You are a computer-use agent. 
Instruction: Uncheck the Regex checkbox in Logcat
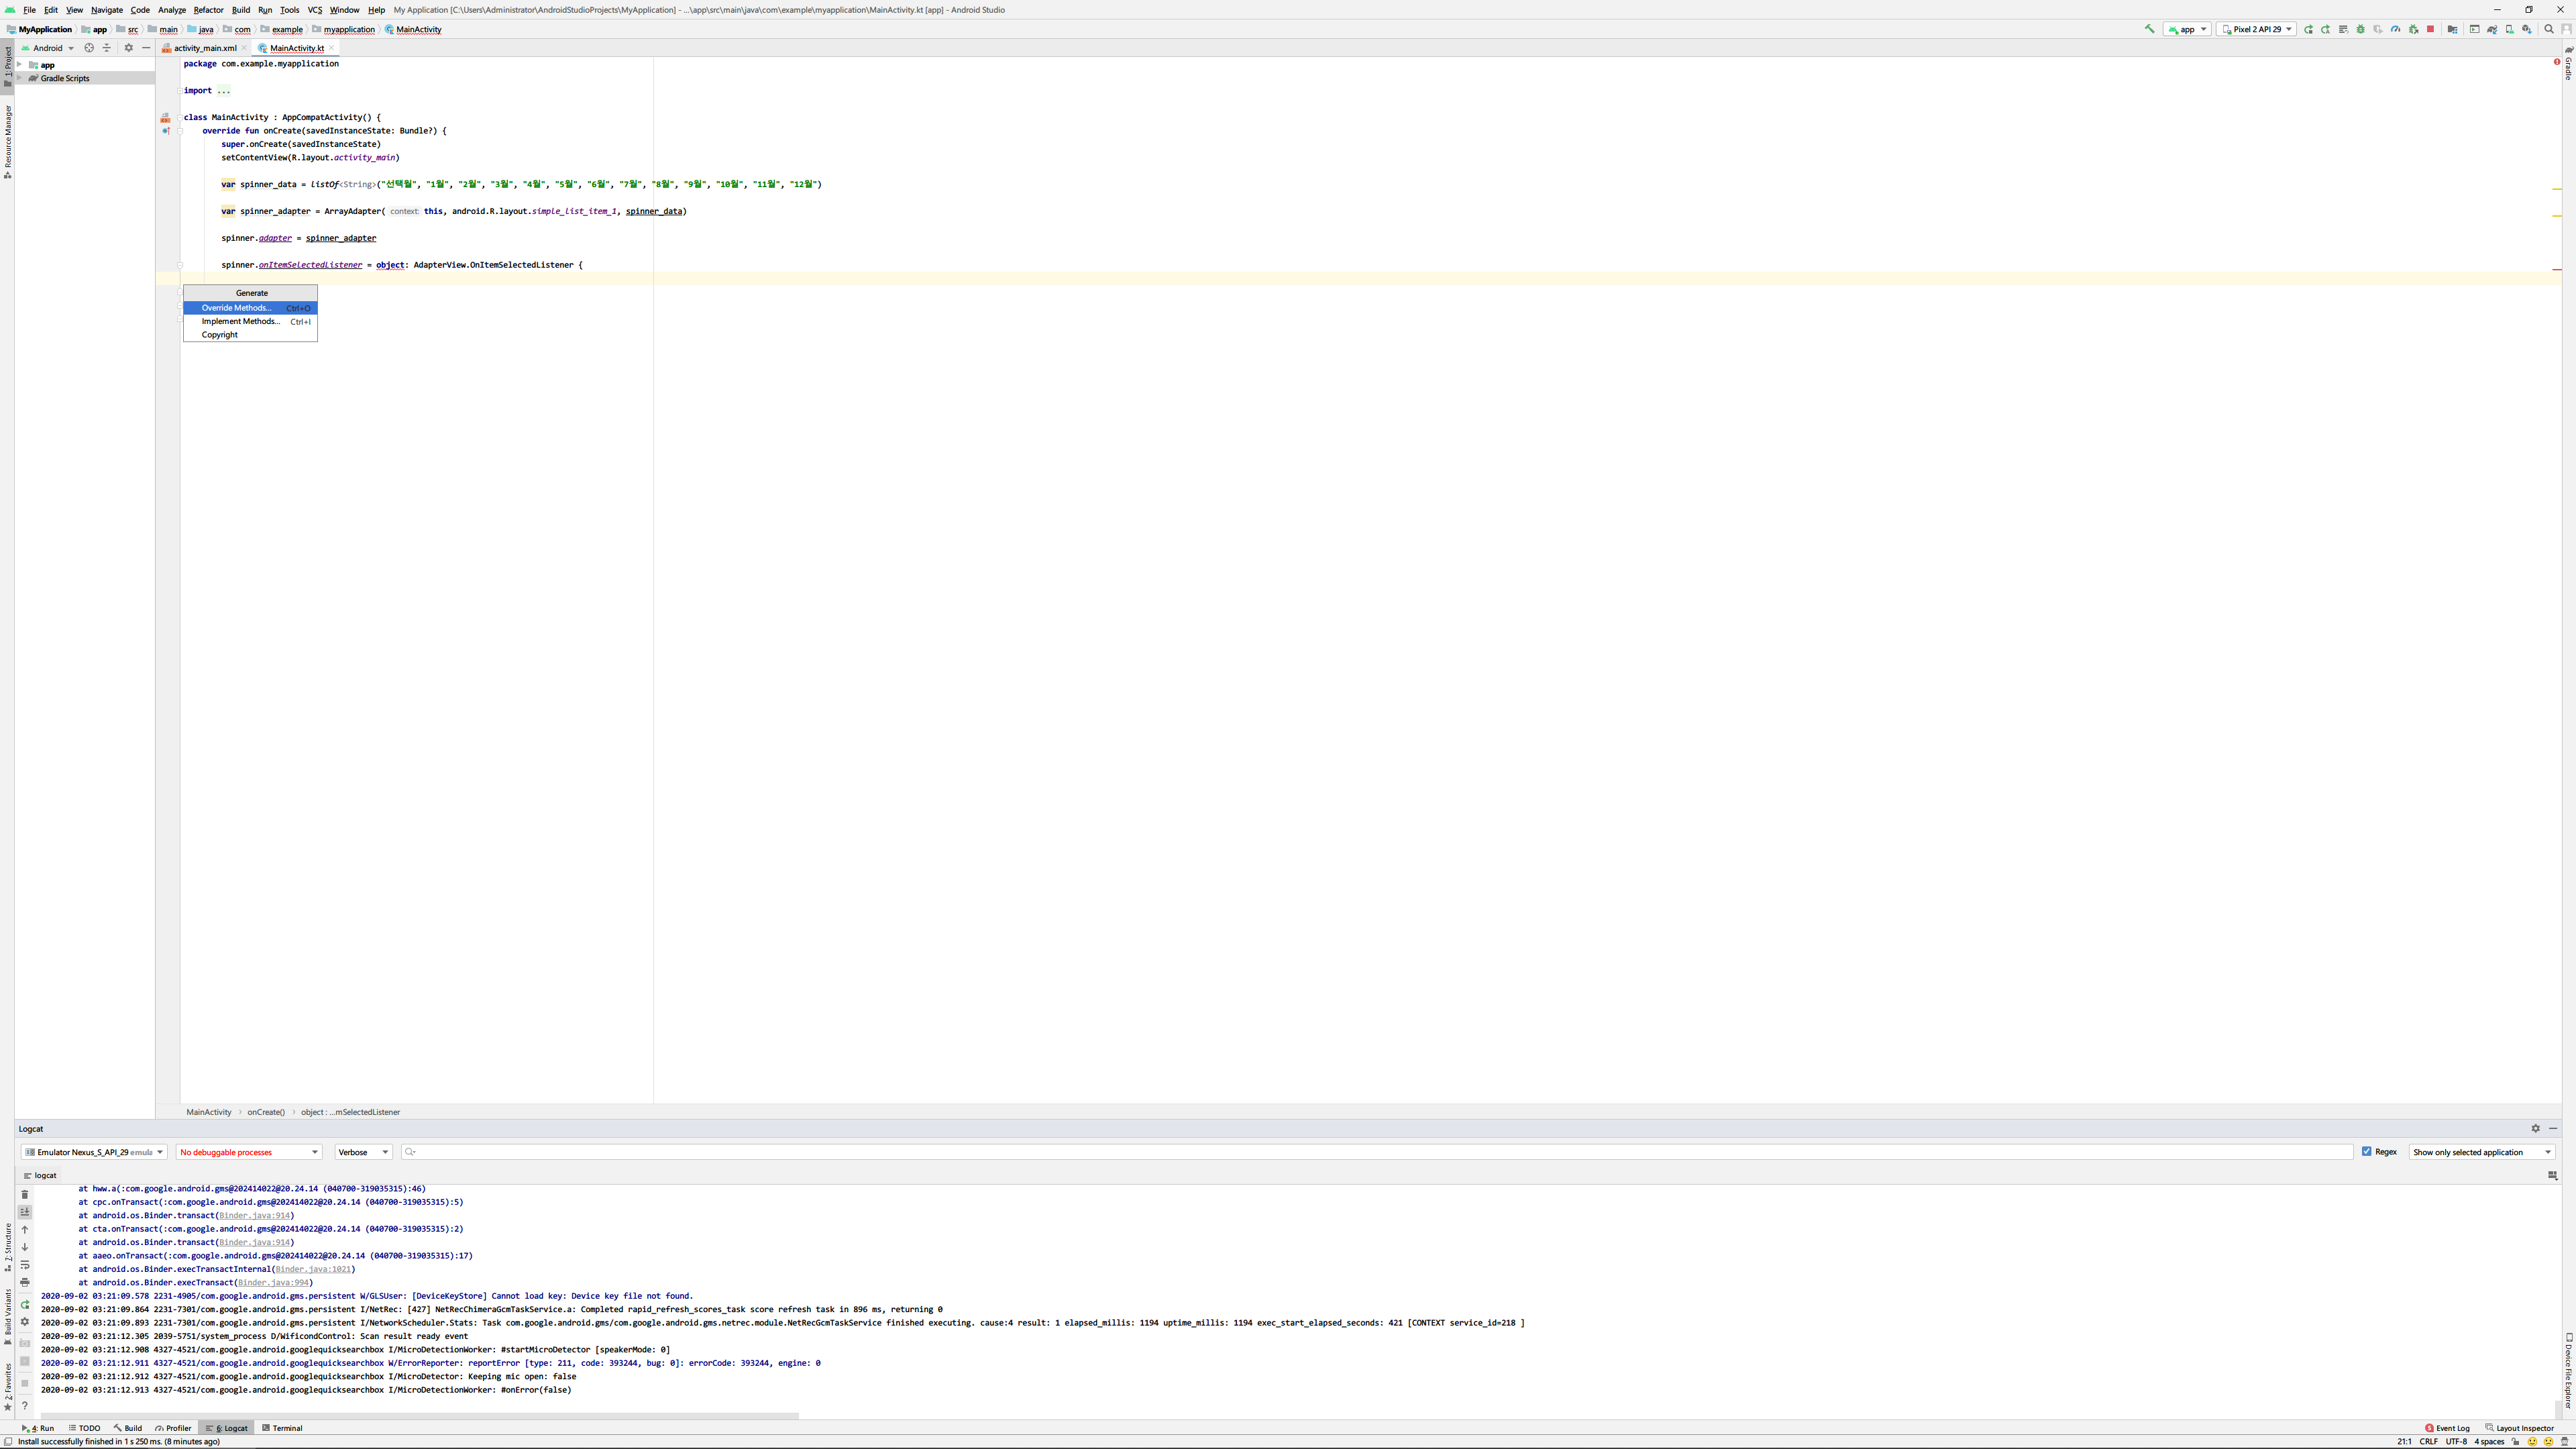pos(2367,1152)
